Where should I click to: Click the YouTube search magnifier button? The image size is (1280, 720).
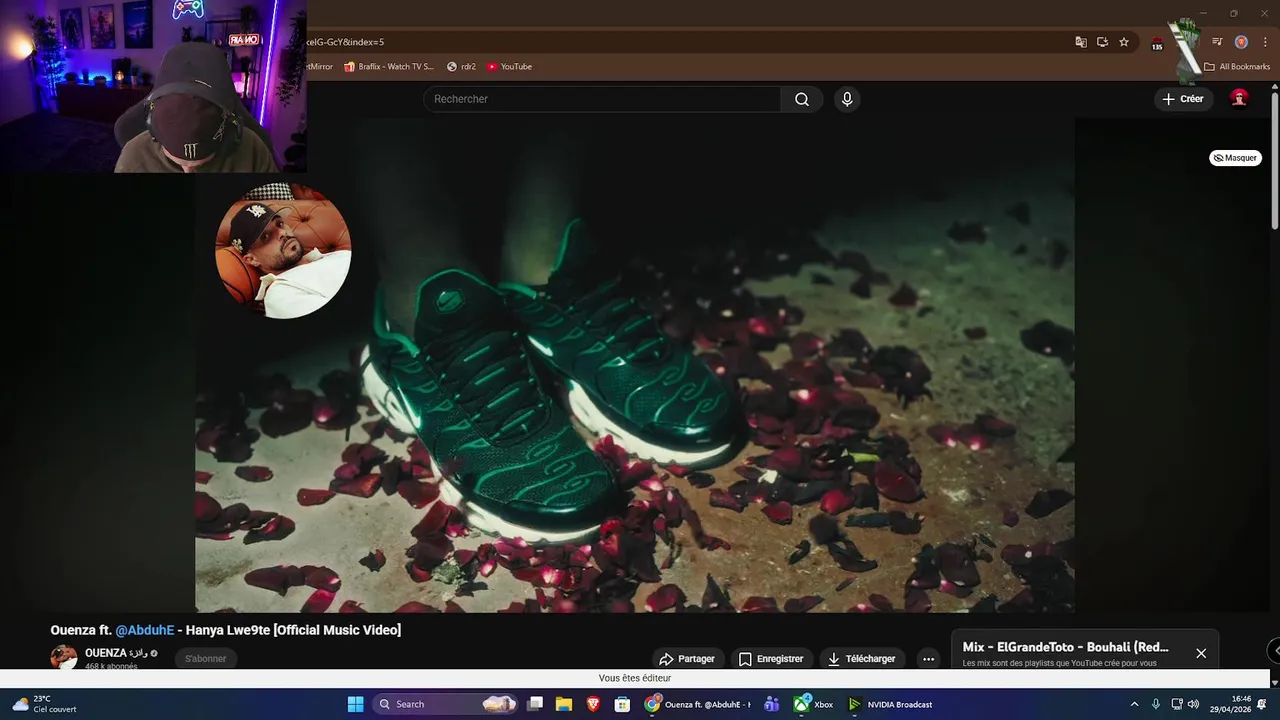pos(802,99)
